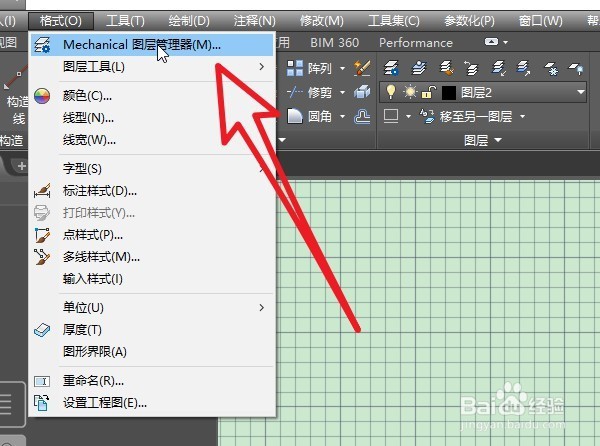The image size is (600, 446).
Task: Expand the 图层 panel title arrow
Action: point(498,140)
